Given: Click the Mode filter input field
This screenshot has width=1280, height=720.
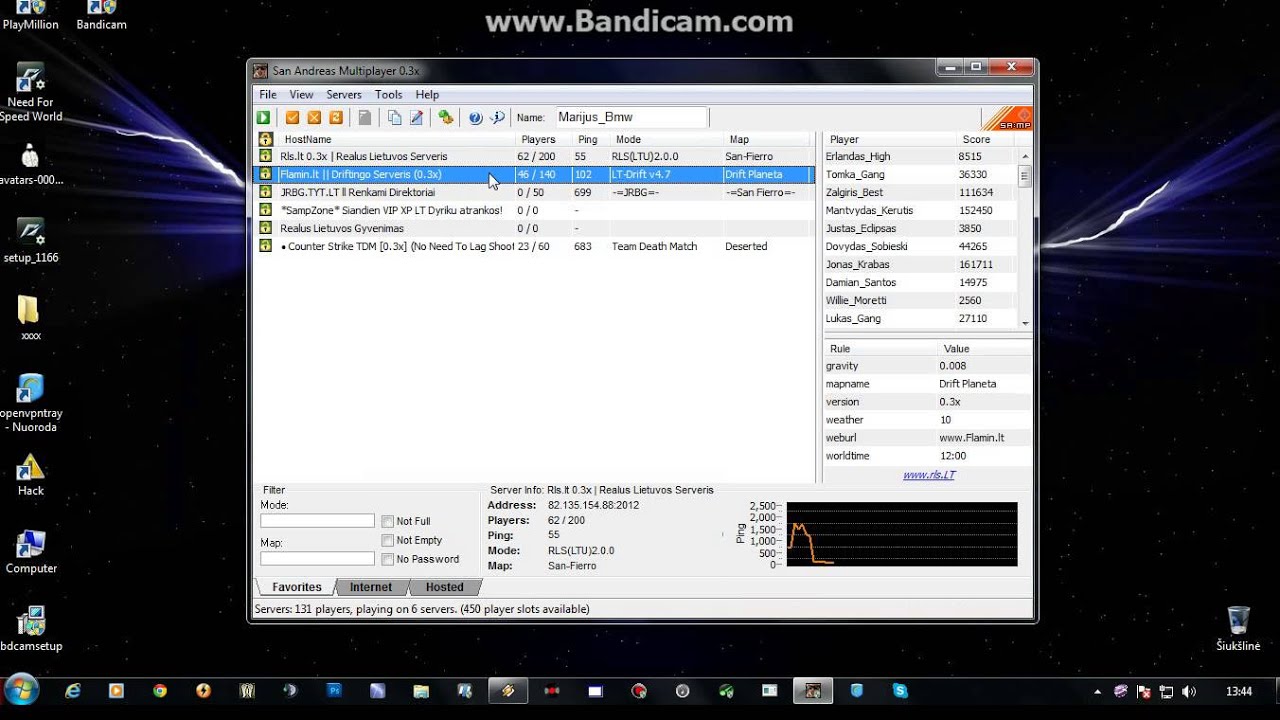Looking at the screenshot, I should 317,521.
